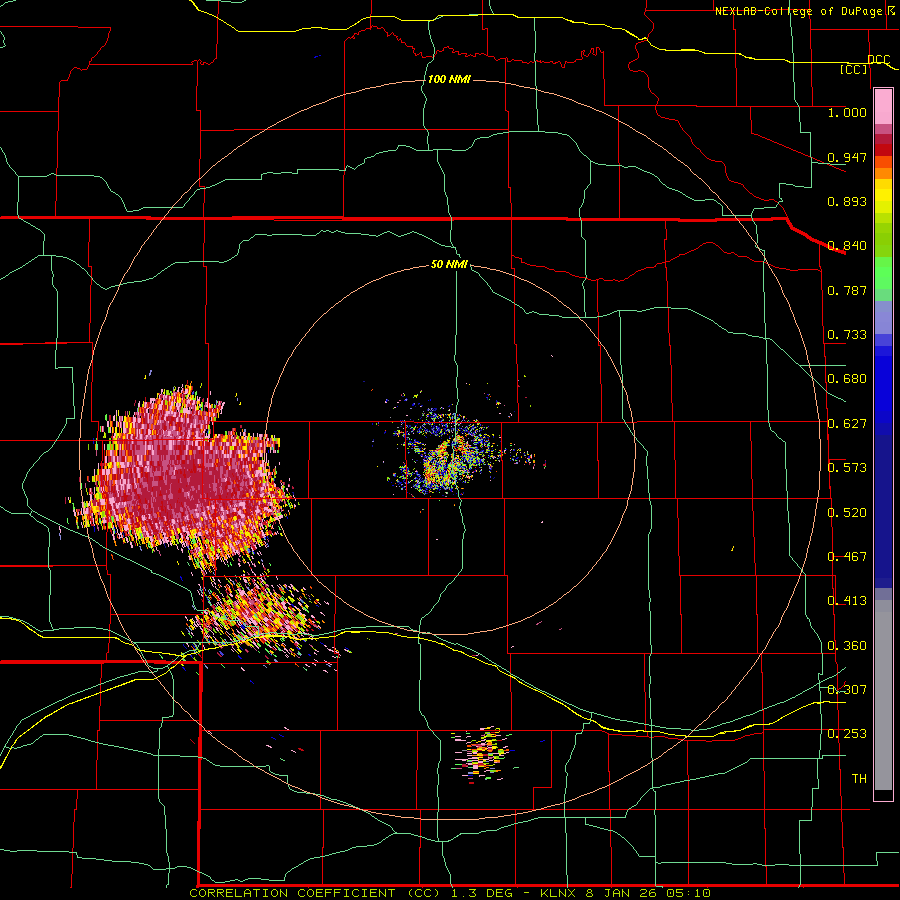Click the 0.680 color scale label
Screen dimensions: 900x900
coord(847,379)
